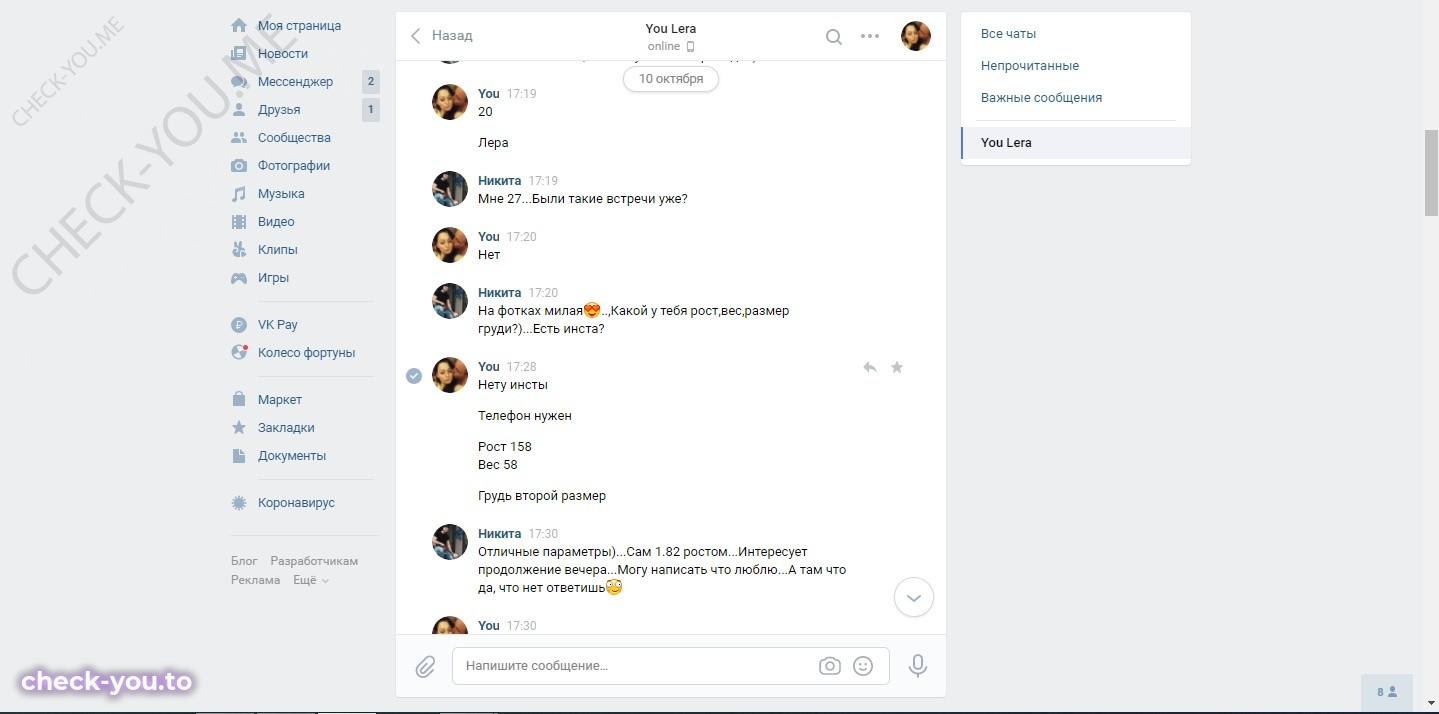The image size is (1439, 714).
Task: Attach photo using camera icon
Action: click(x=829, y=666)
